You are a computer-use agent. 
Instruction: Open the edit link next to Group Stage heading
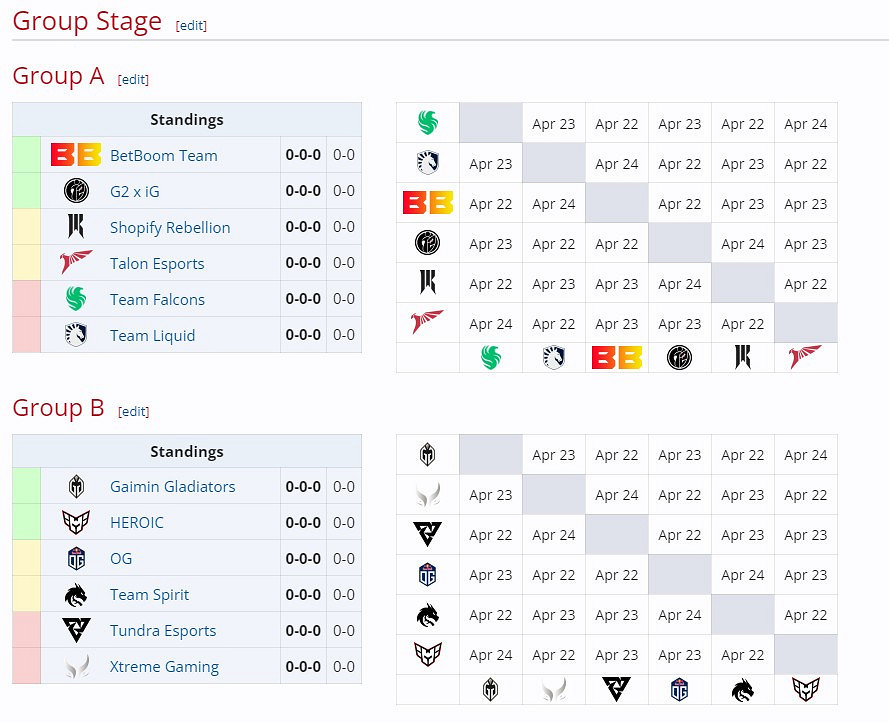tap(190, 25)
